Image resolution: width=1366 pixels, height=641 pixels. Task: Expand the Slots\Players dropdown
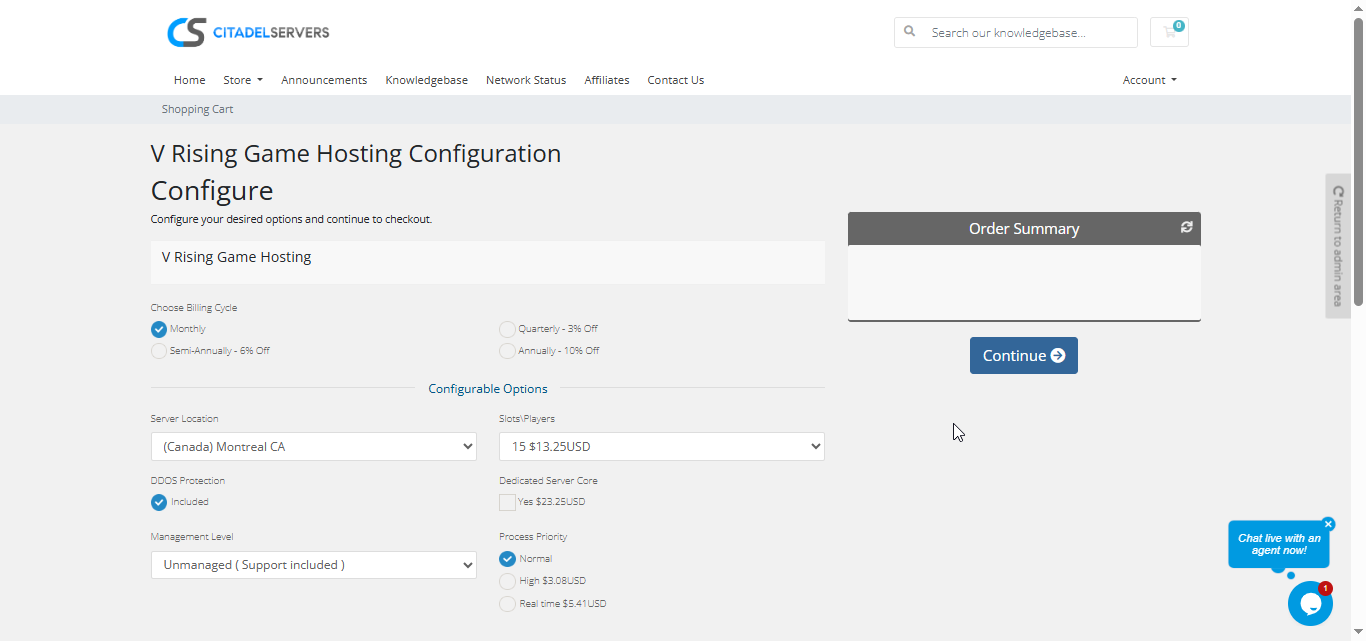point(661,447)
